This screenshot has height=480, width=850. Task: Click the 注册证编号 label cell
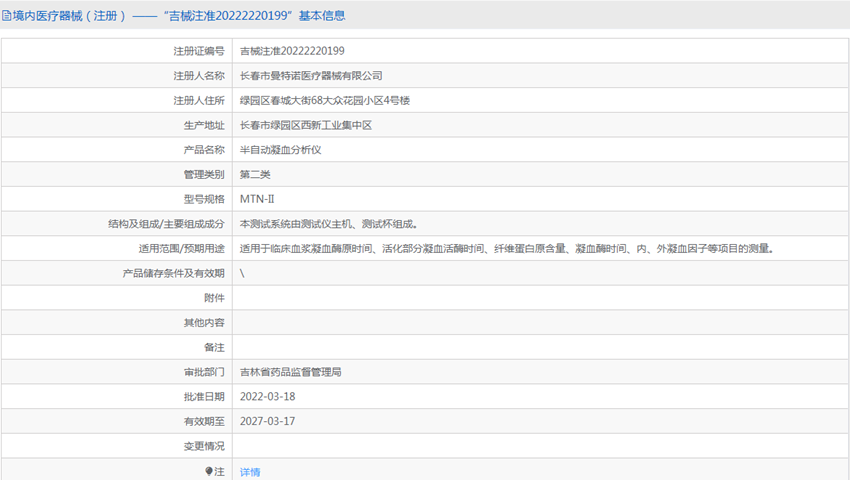pyautogui.click(x=117, y=51)
